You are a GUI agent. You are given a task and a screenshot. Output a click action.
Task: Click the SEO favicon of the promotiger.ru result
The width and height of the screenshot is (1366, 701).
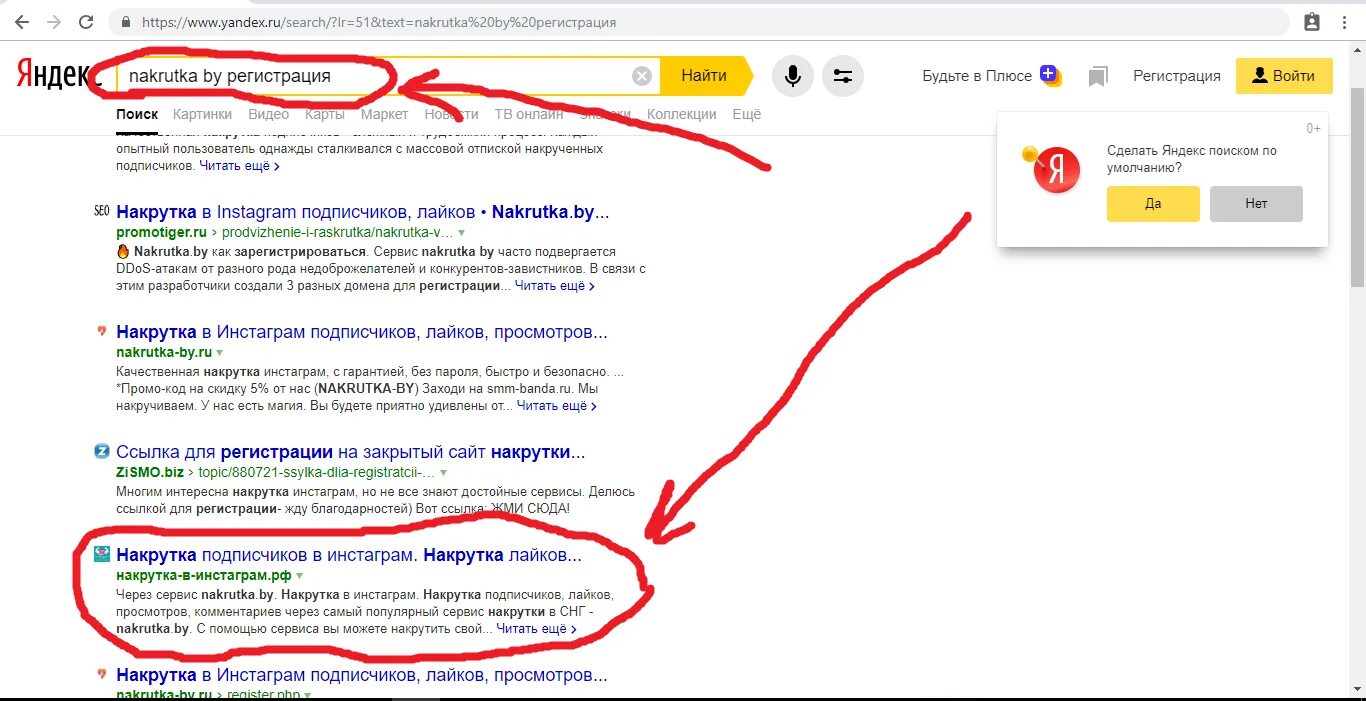[101, 211]
